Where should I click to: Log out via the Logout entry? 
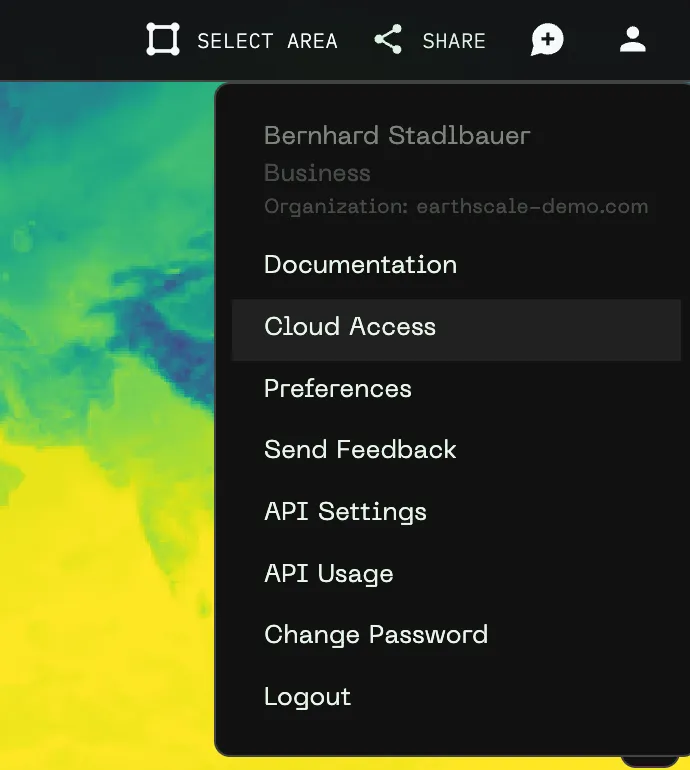coord(308,697)
